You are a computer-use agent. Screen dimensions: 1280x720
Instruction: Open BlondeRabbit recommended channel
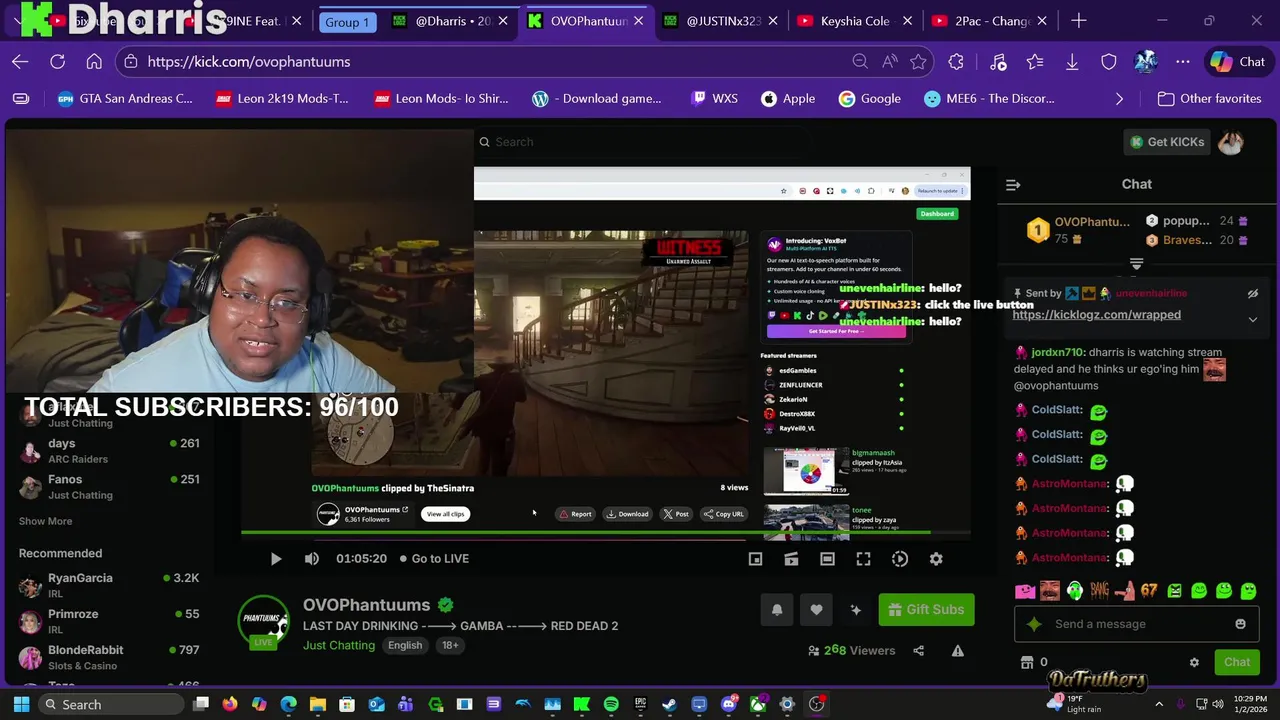tap(108, 658)
